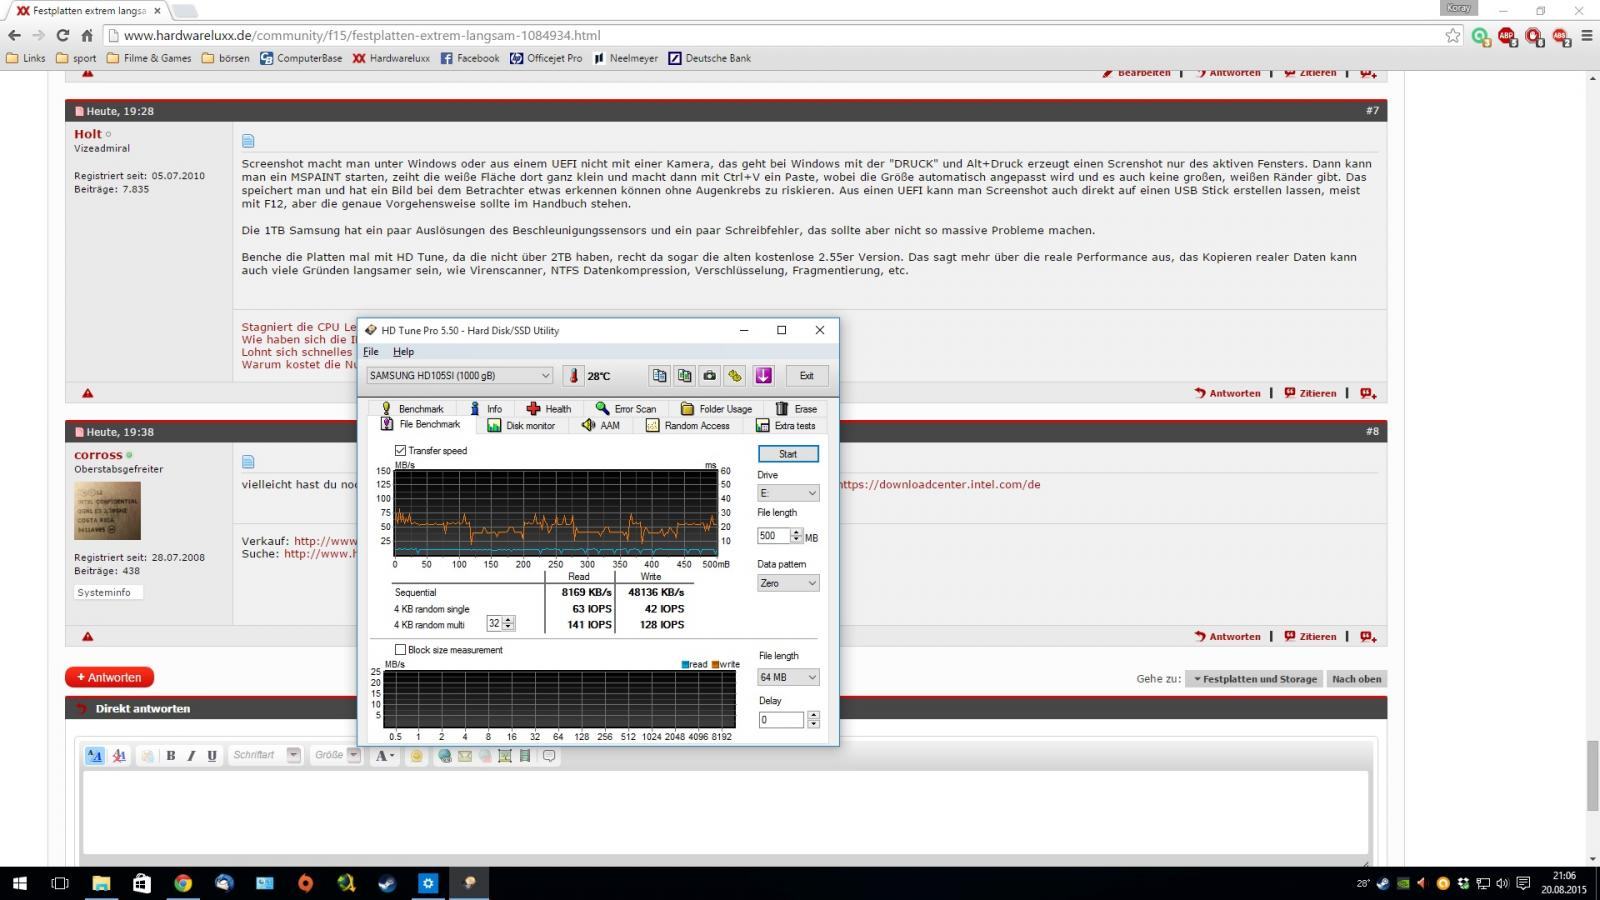Click the Adblock Plus extension icon
Screen dimensions: 1600x900
[1507, 37]
